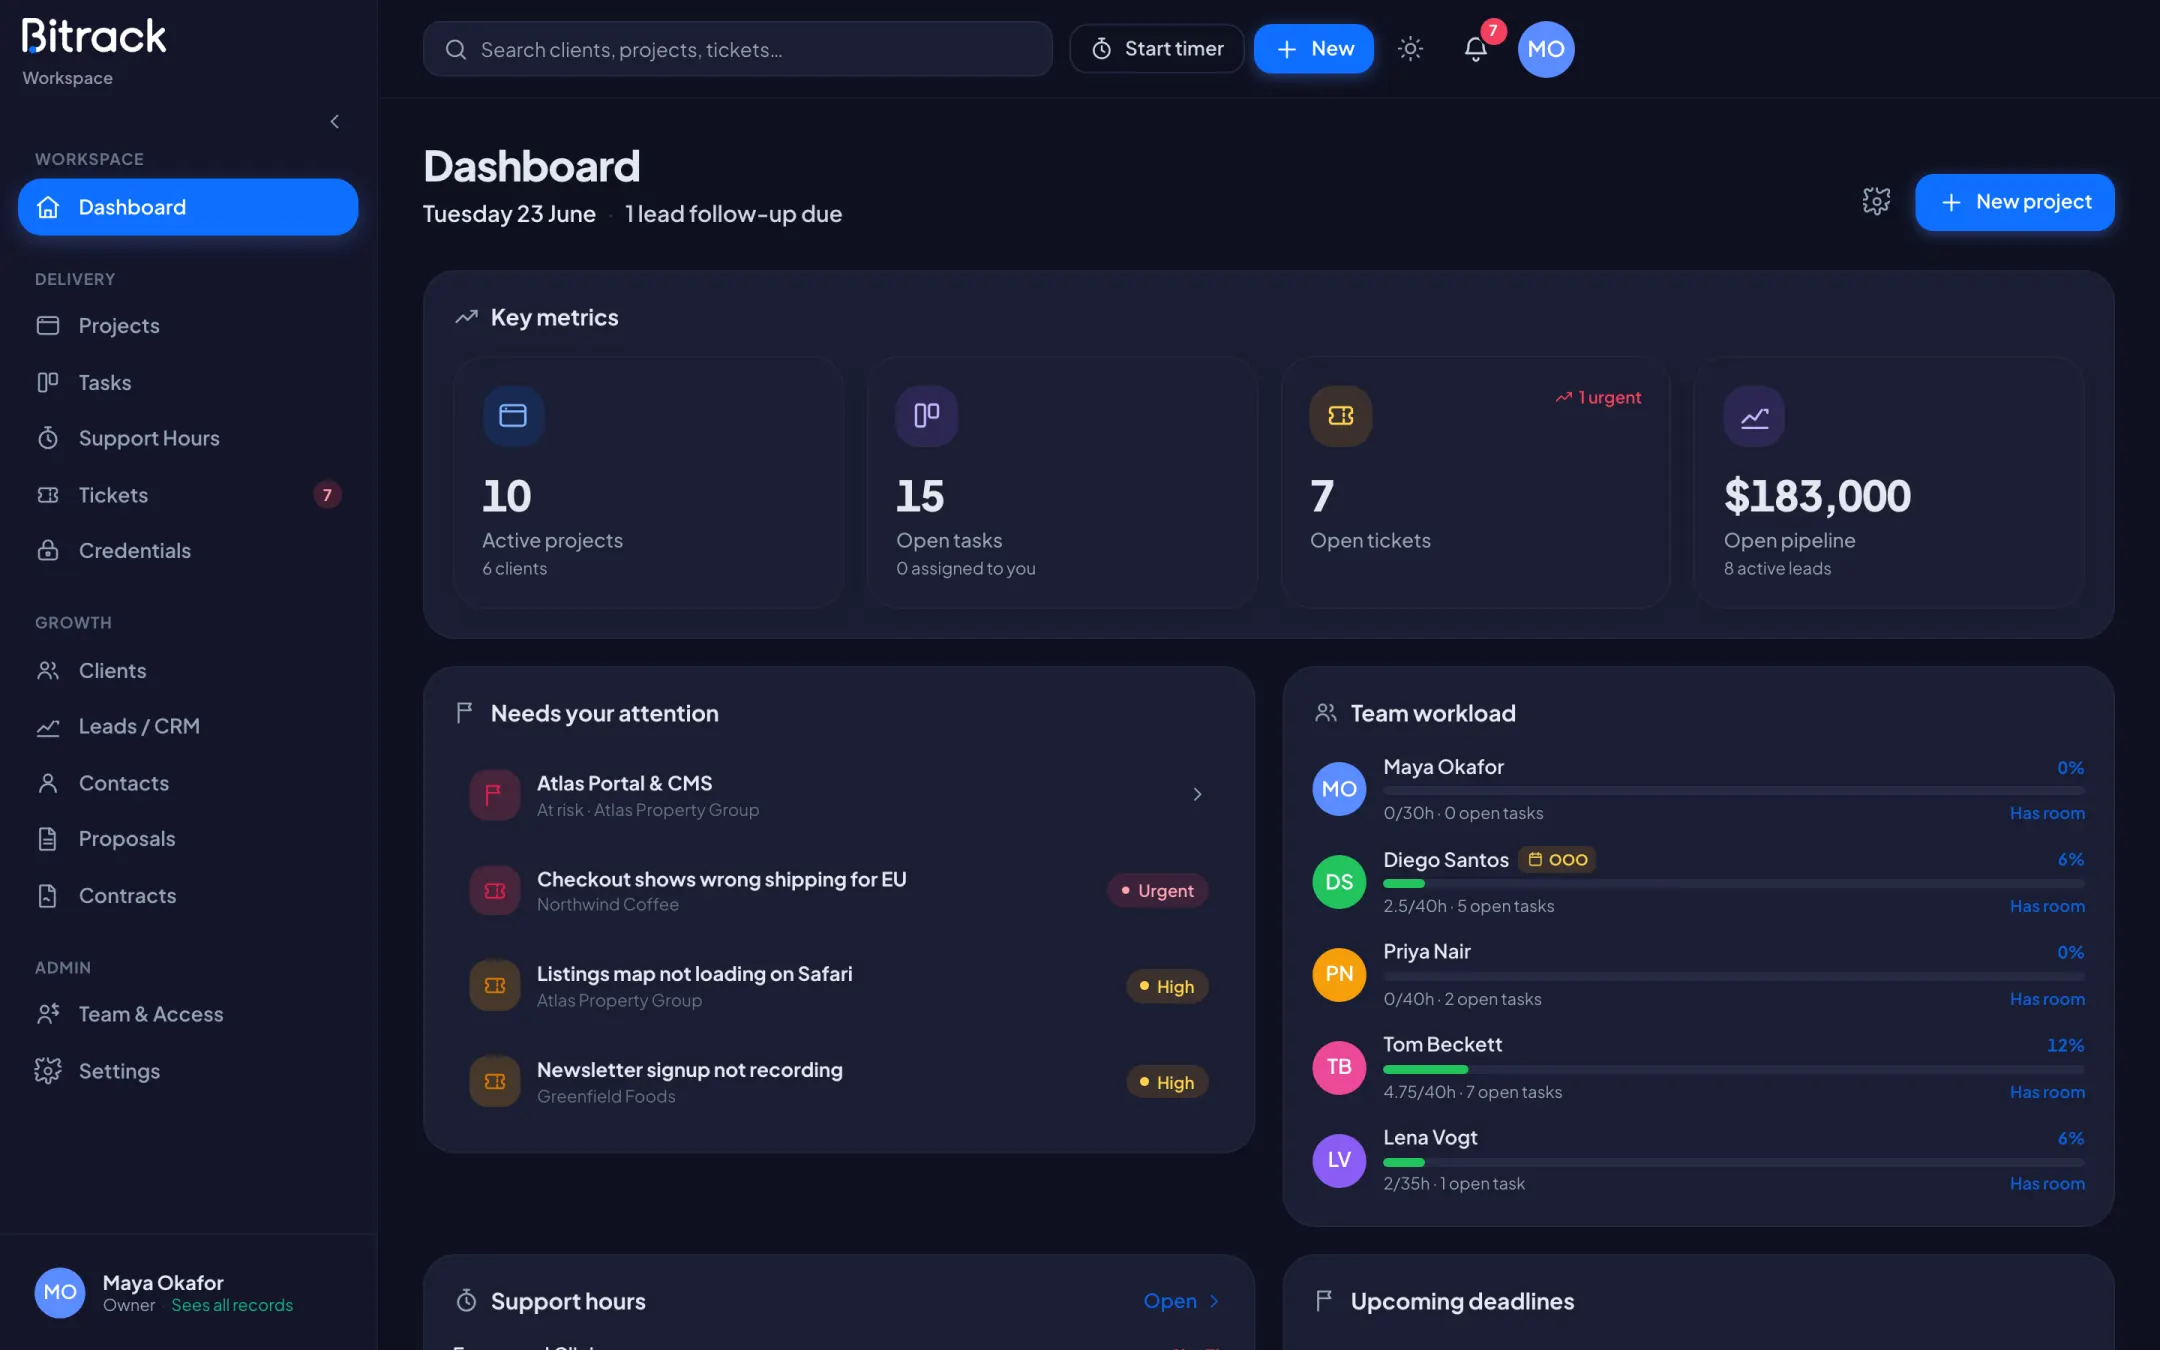Click the Newsletter signup ticket icon
Screen dimensions: 2160x1350
point(494,1082)
